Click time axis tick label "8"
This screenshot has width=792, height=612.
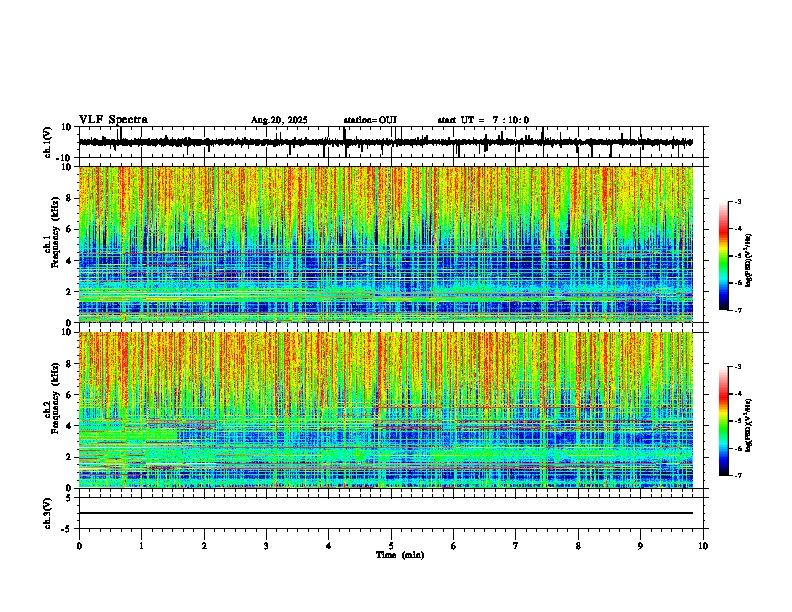click(x=578, y=546)
